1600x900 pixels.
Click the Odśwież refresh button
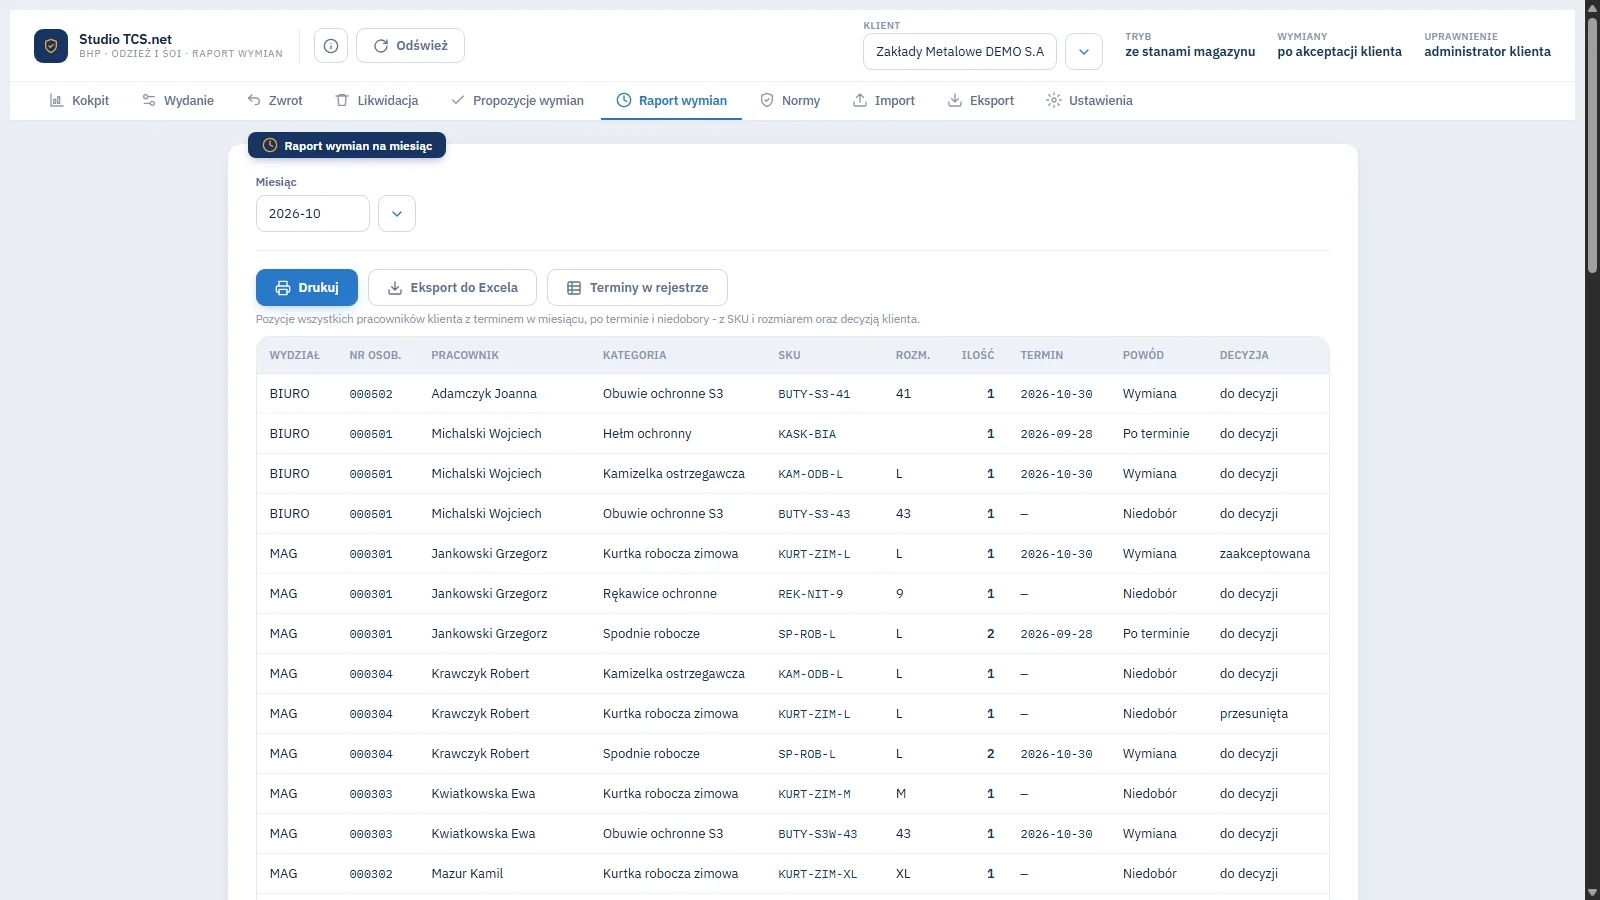[410, 46]
